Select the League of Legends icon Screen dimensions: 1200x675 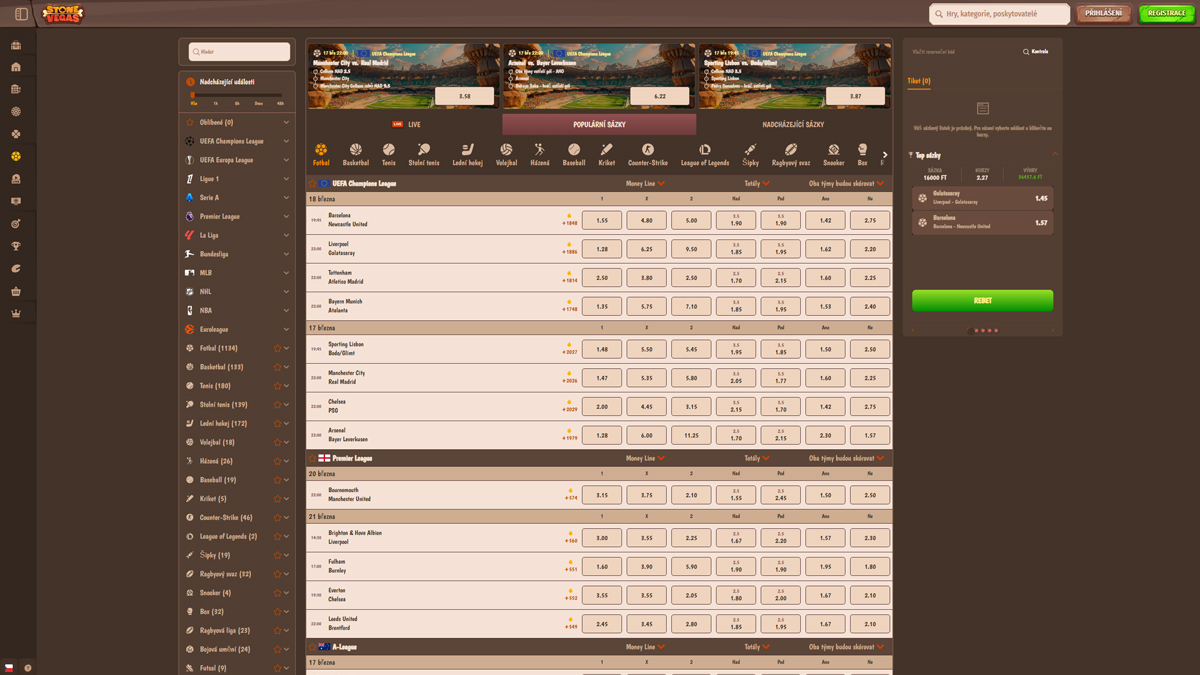(x=706, y=154)
